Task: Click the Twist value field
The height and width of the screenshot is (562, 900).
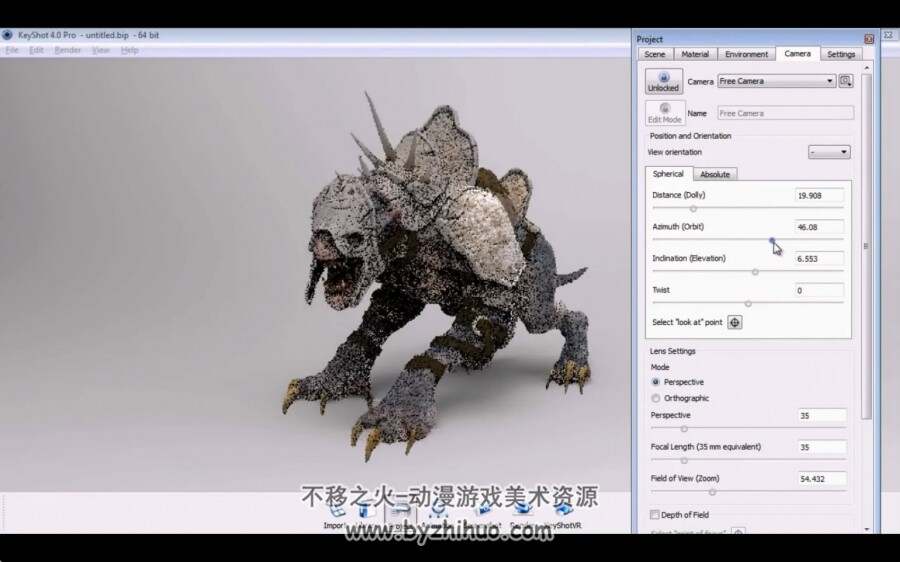Action: (x=819, y=290)
